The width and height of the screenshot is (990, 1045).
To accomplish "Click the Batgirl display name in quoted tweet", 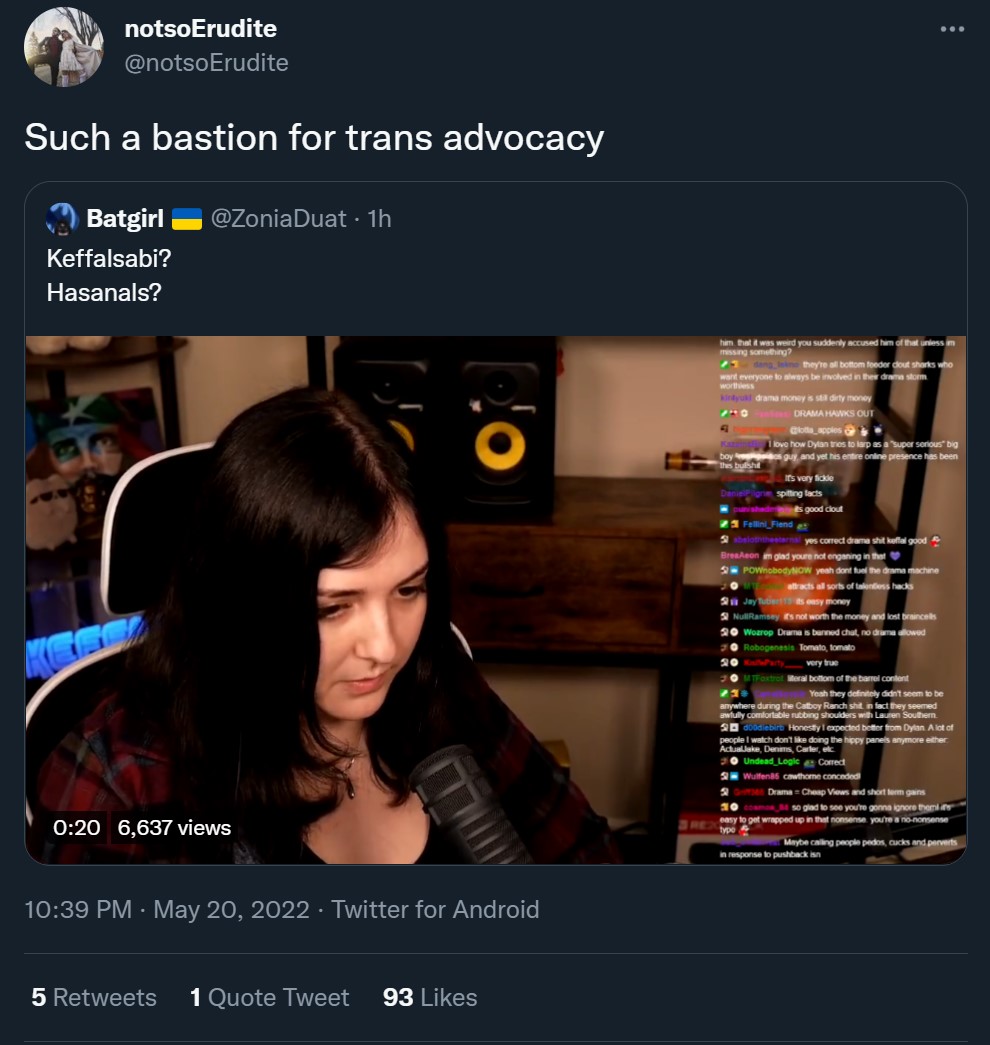I will [x=125, y=219].
